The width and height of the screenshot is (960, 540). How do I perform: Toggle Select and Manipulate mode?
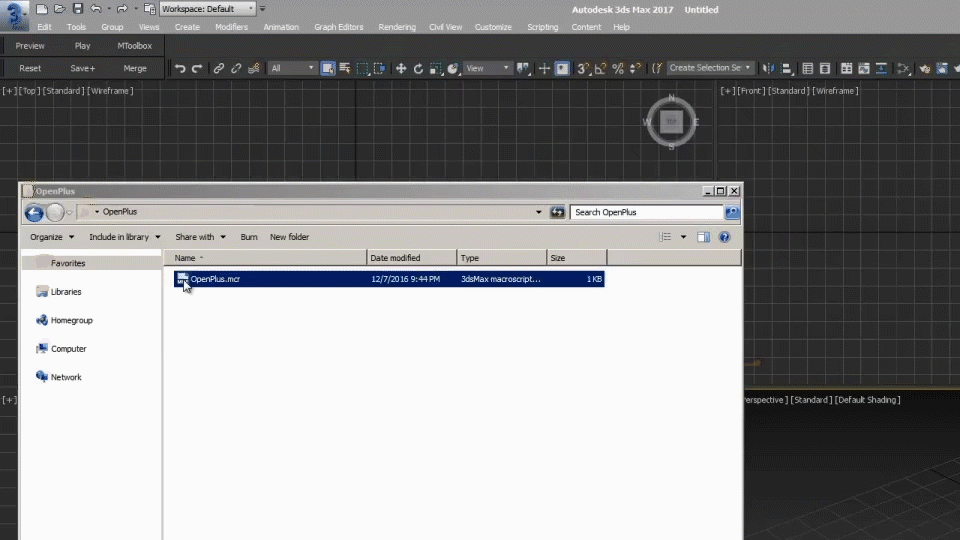click(544, 69)
